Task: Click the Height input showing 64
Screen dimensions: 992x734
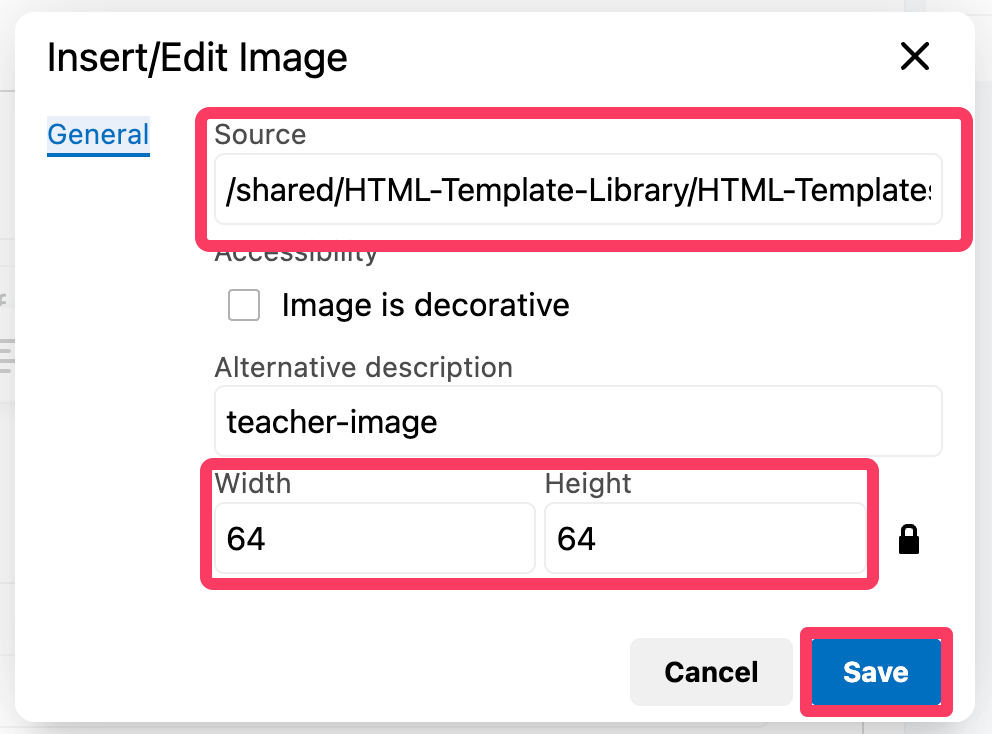Action: tap(705, 538)
